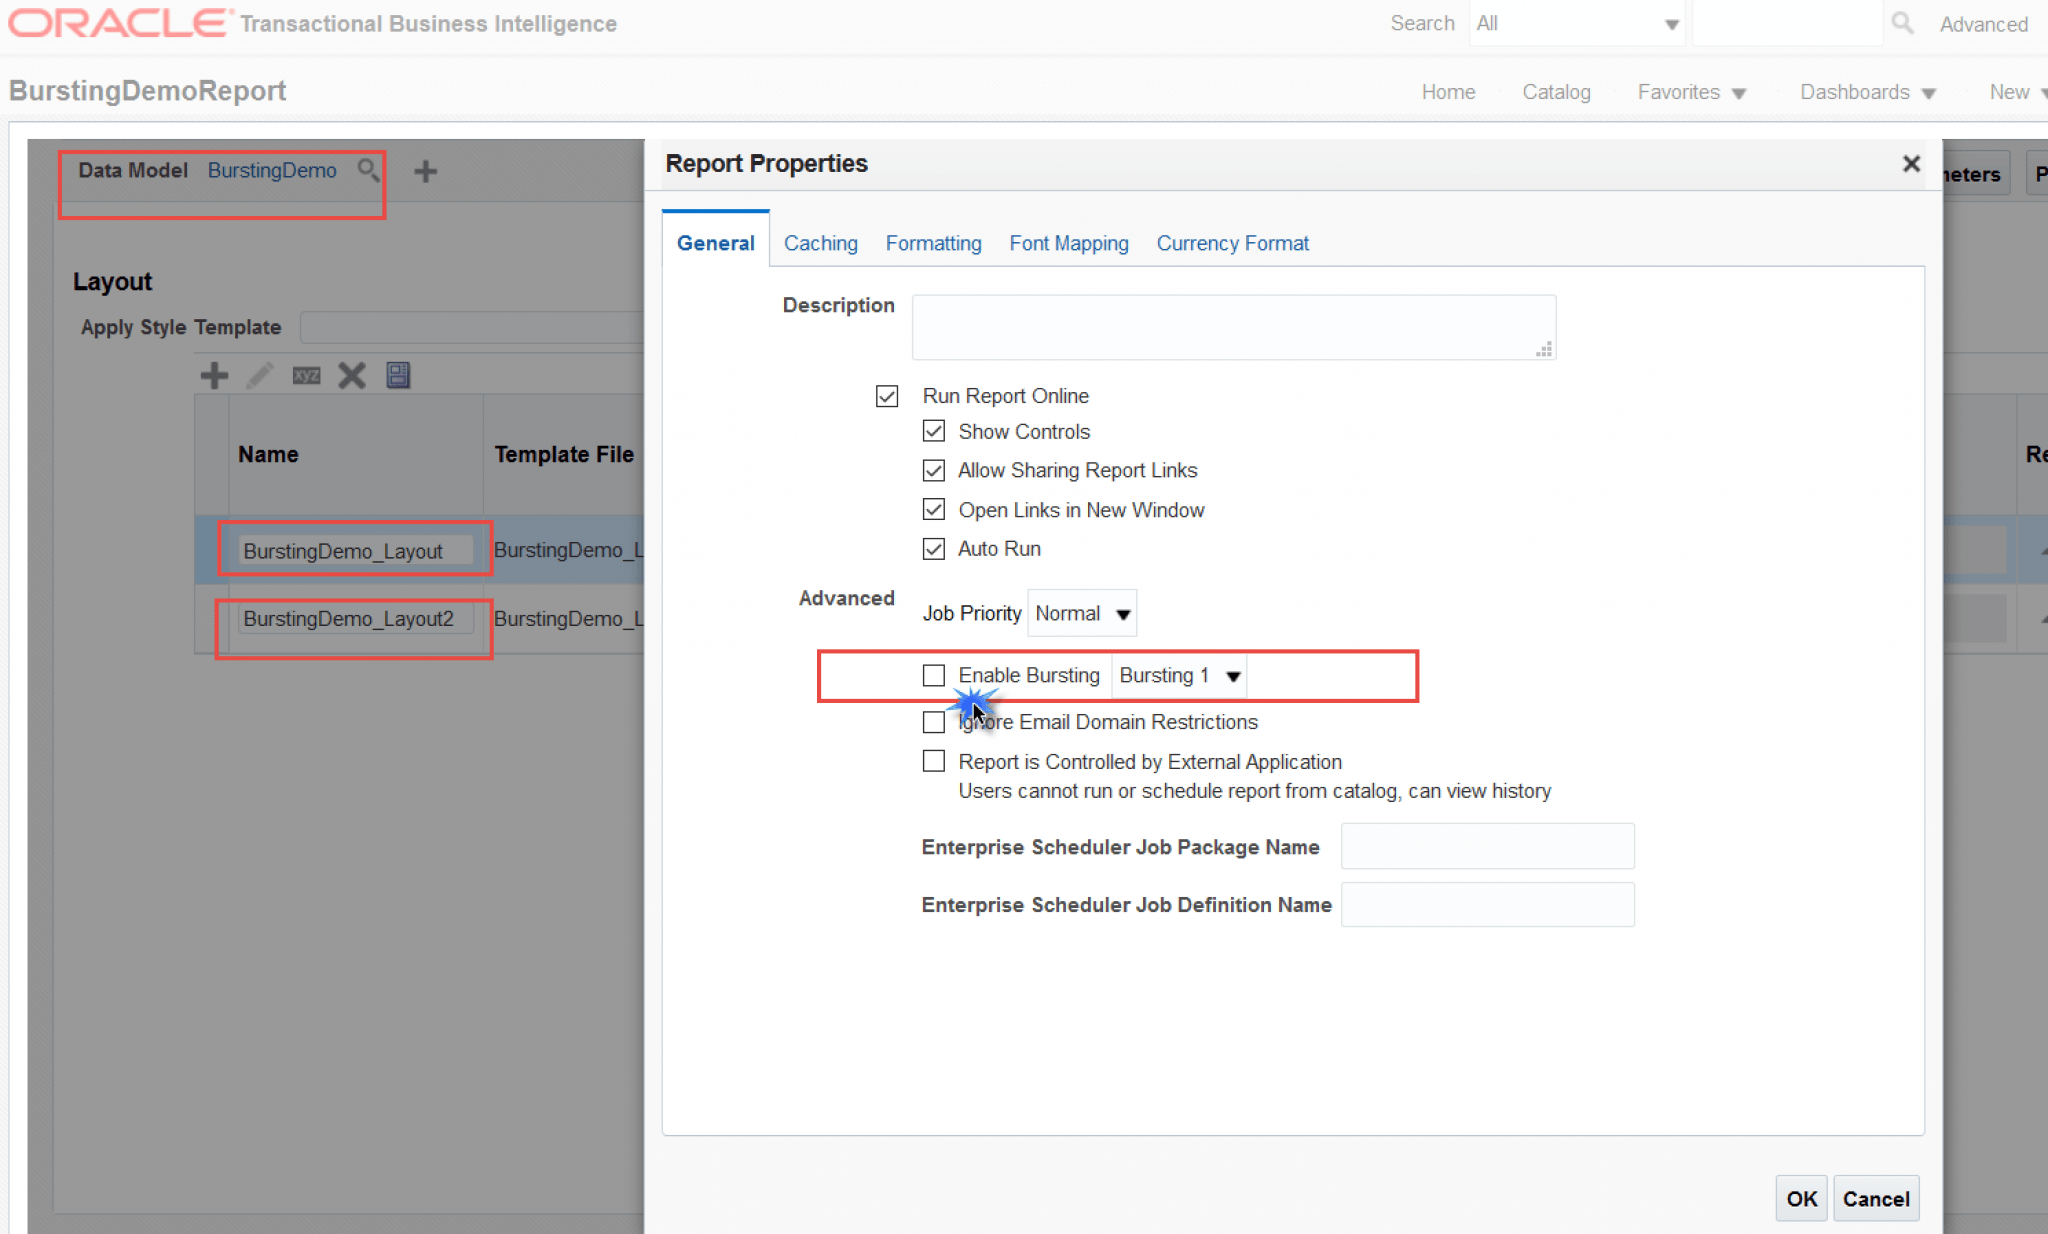Switch to the Font Mapping tab
The image size is (2048, 1234).
click(1068, 243)
